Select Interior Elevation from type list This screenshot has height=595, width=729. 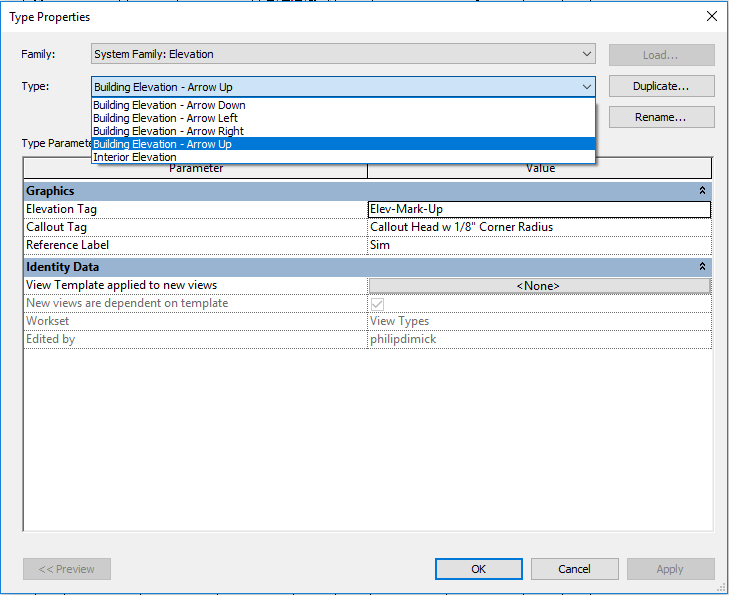pos(343,157)
